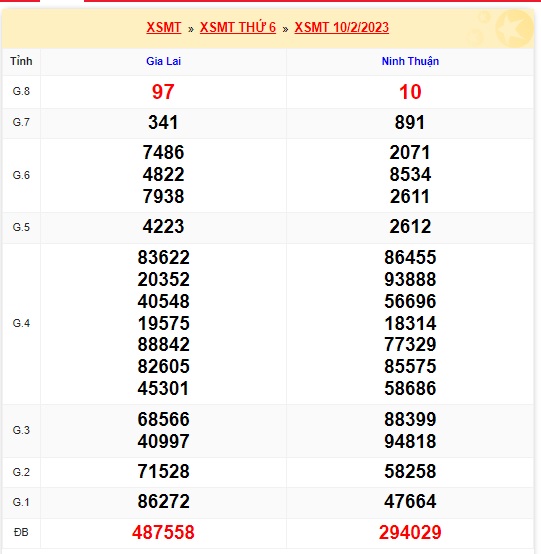The height and width of the screenshot is (554, 541).
Task: Click Gia Lai number 19575
Action: [163, 323]
